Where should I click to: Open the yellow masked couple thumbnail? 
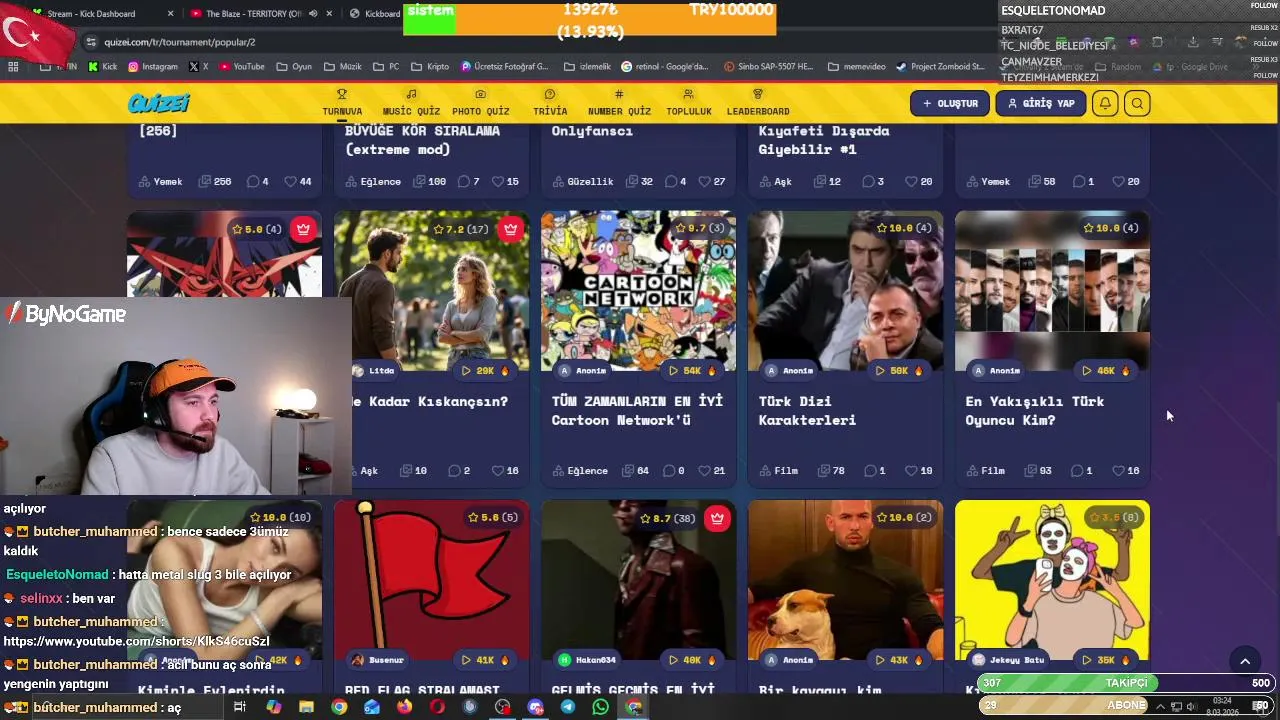coord(1052,580)
